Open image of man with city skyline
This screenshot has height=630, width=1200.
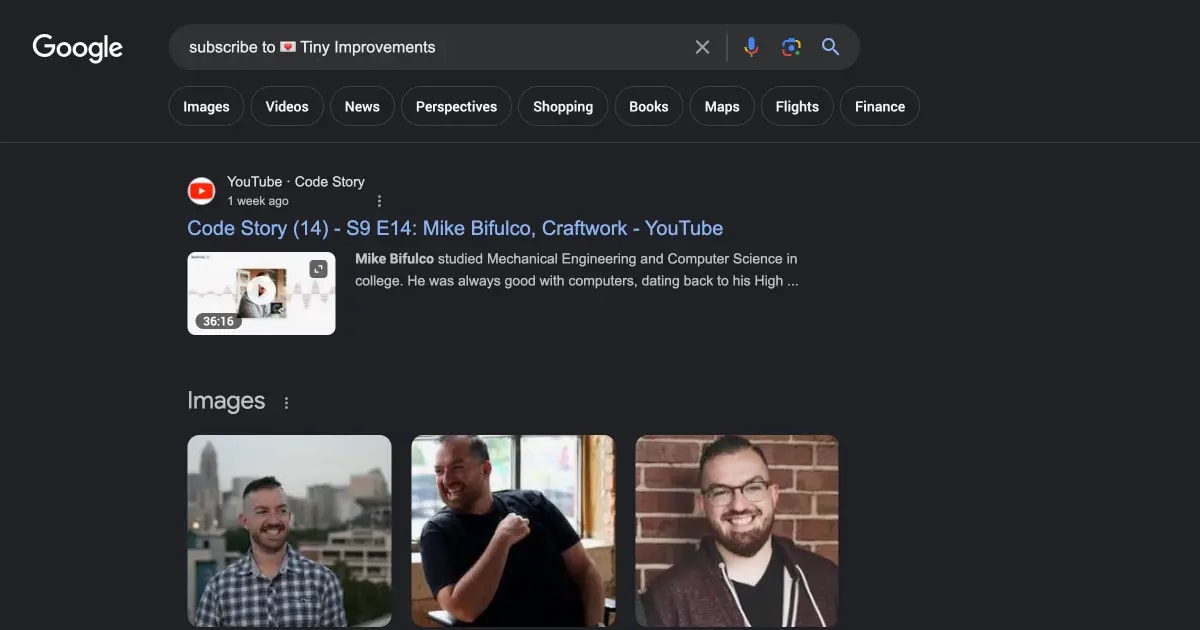tap(290, 531)
